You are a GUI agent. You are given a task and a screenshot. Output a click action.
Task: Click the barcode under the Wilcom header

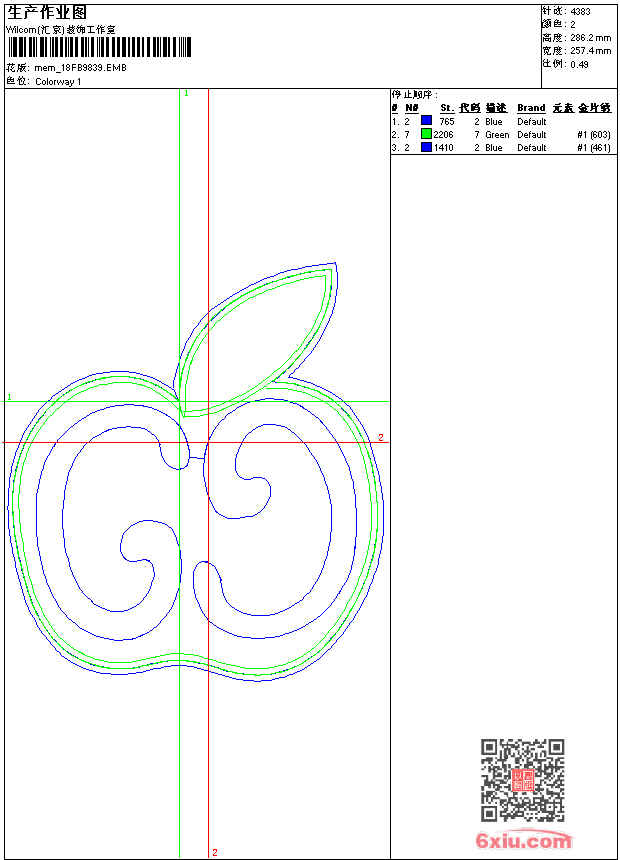(x=98, y=48)
